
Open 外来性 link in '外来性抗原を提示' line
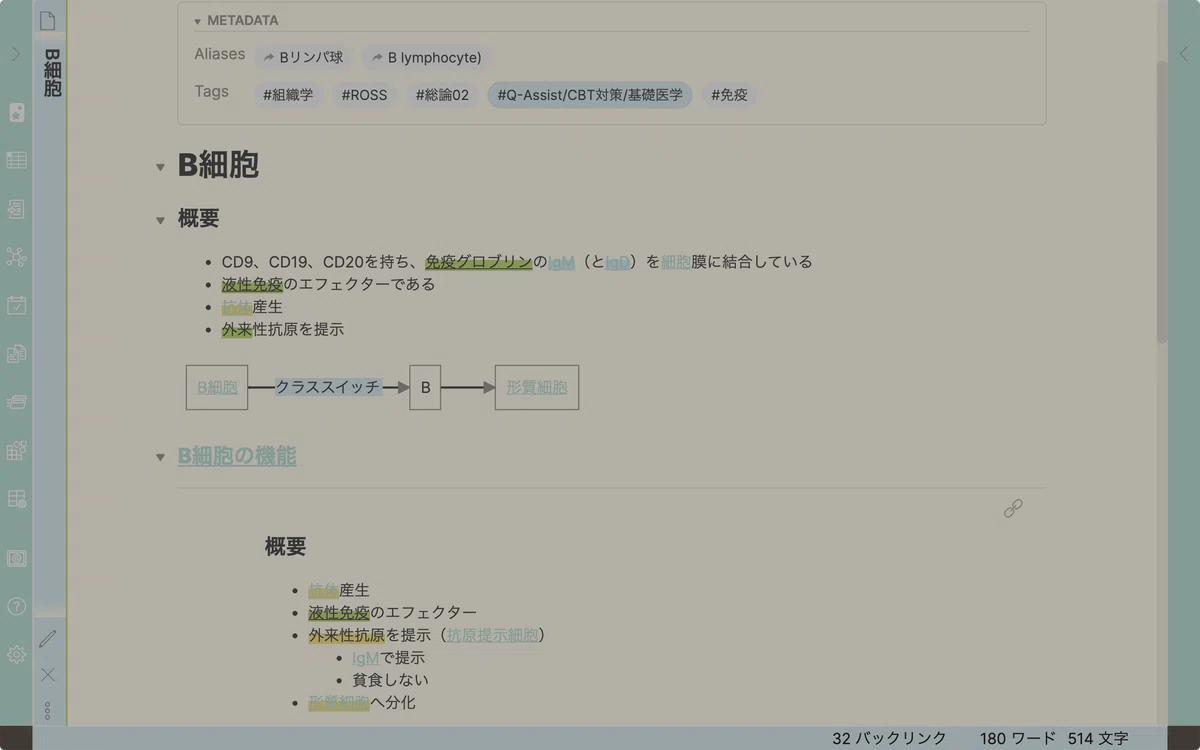pyautogui.click(x=237, y=329)
